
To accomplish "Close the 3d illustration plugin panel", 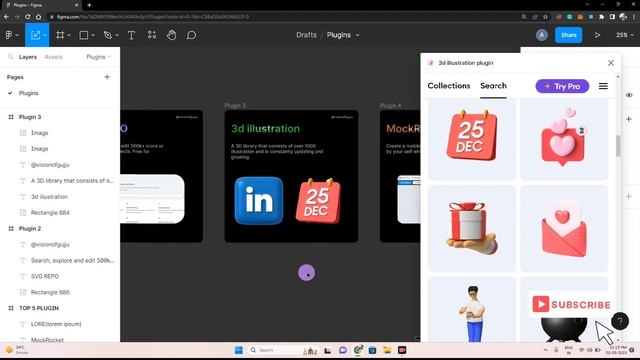I will pyautogui.click(x=611, y=63).
